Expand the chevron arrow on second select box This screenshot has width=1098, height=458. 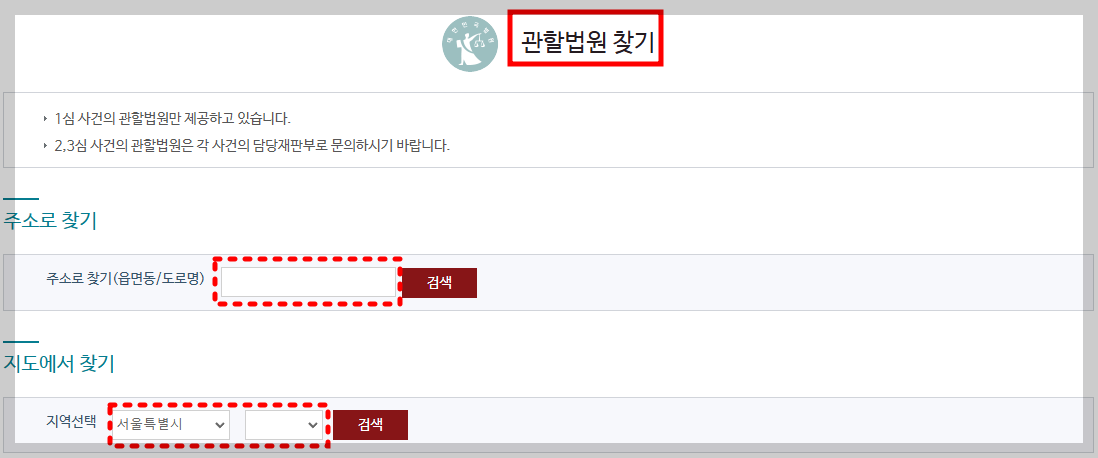312,425
